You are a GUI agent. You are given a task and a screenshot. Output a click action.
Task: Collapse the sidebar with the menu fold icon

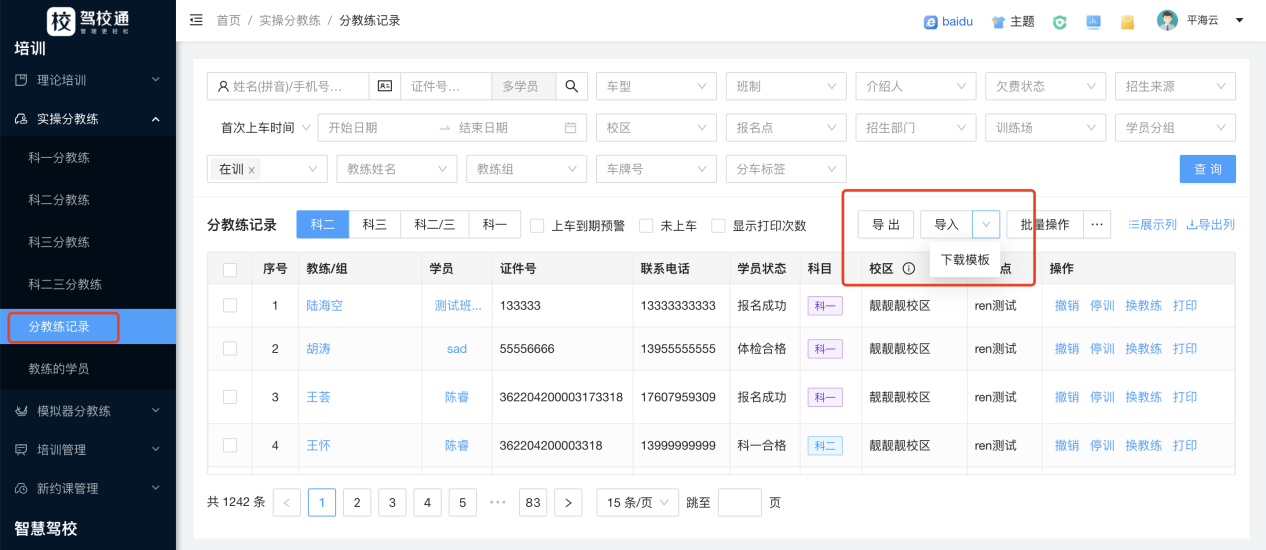tap(196, 20)
